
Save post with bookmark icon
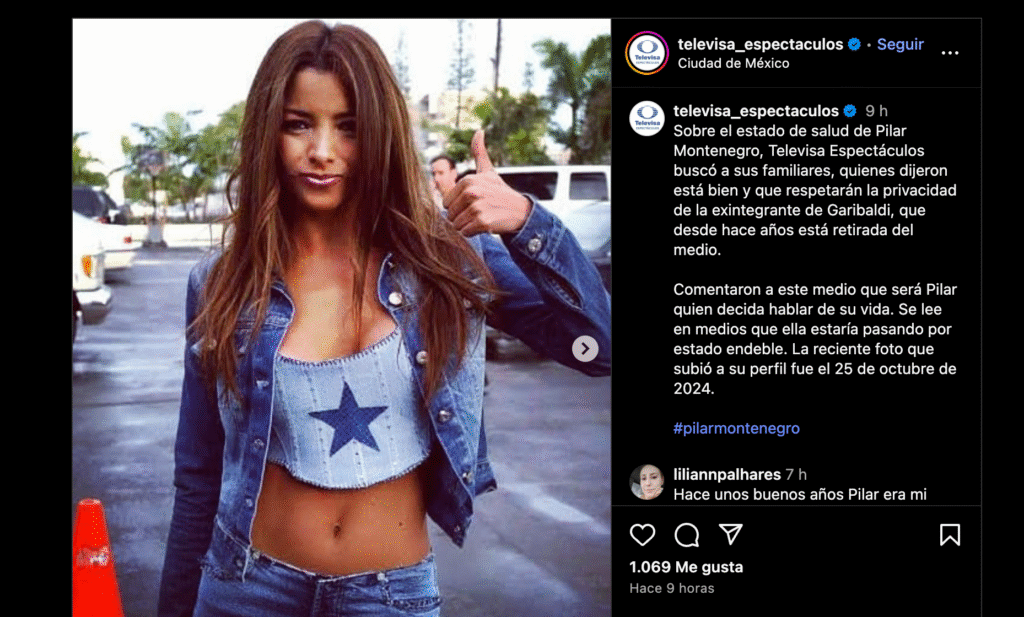950,535
